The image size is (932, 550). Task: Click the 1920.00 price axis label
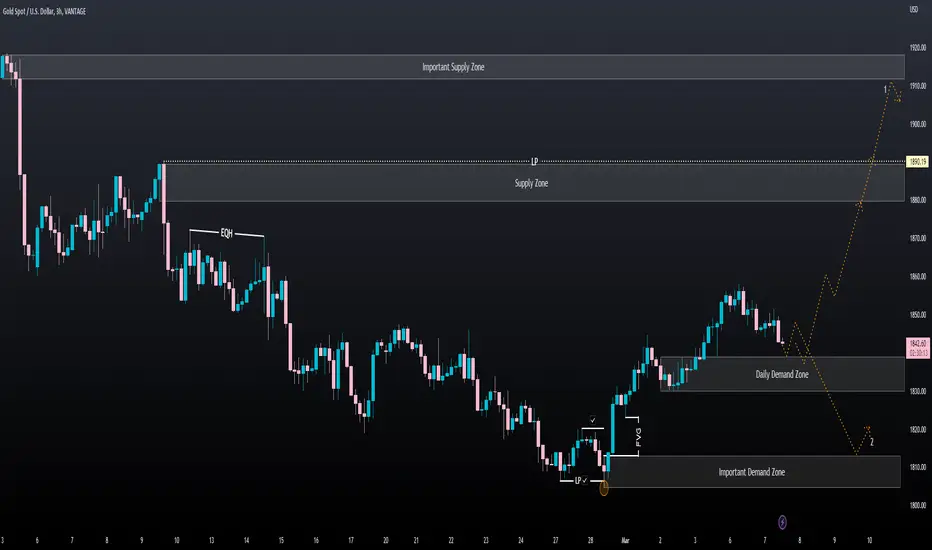tap(918, 48)
